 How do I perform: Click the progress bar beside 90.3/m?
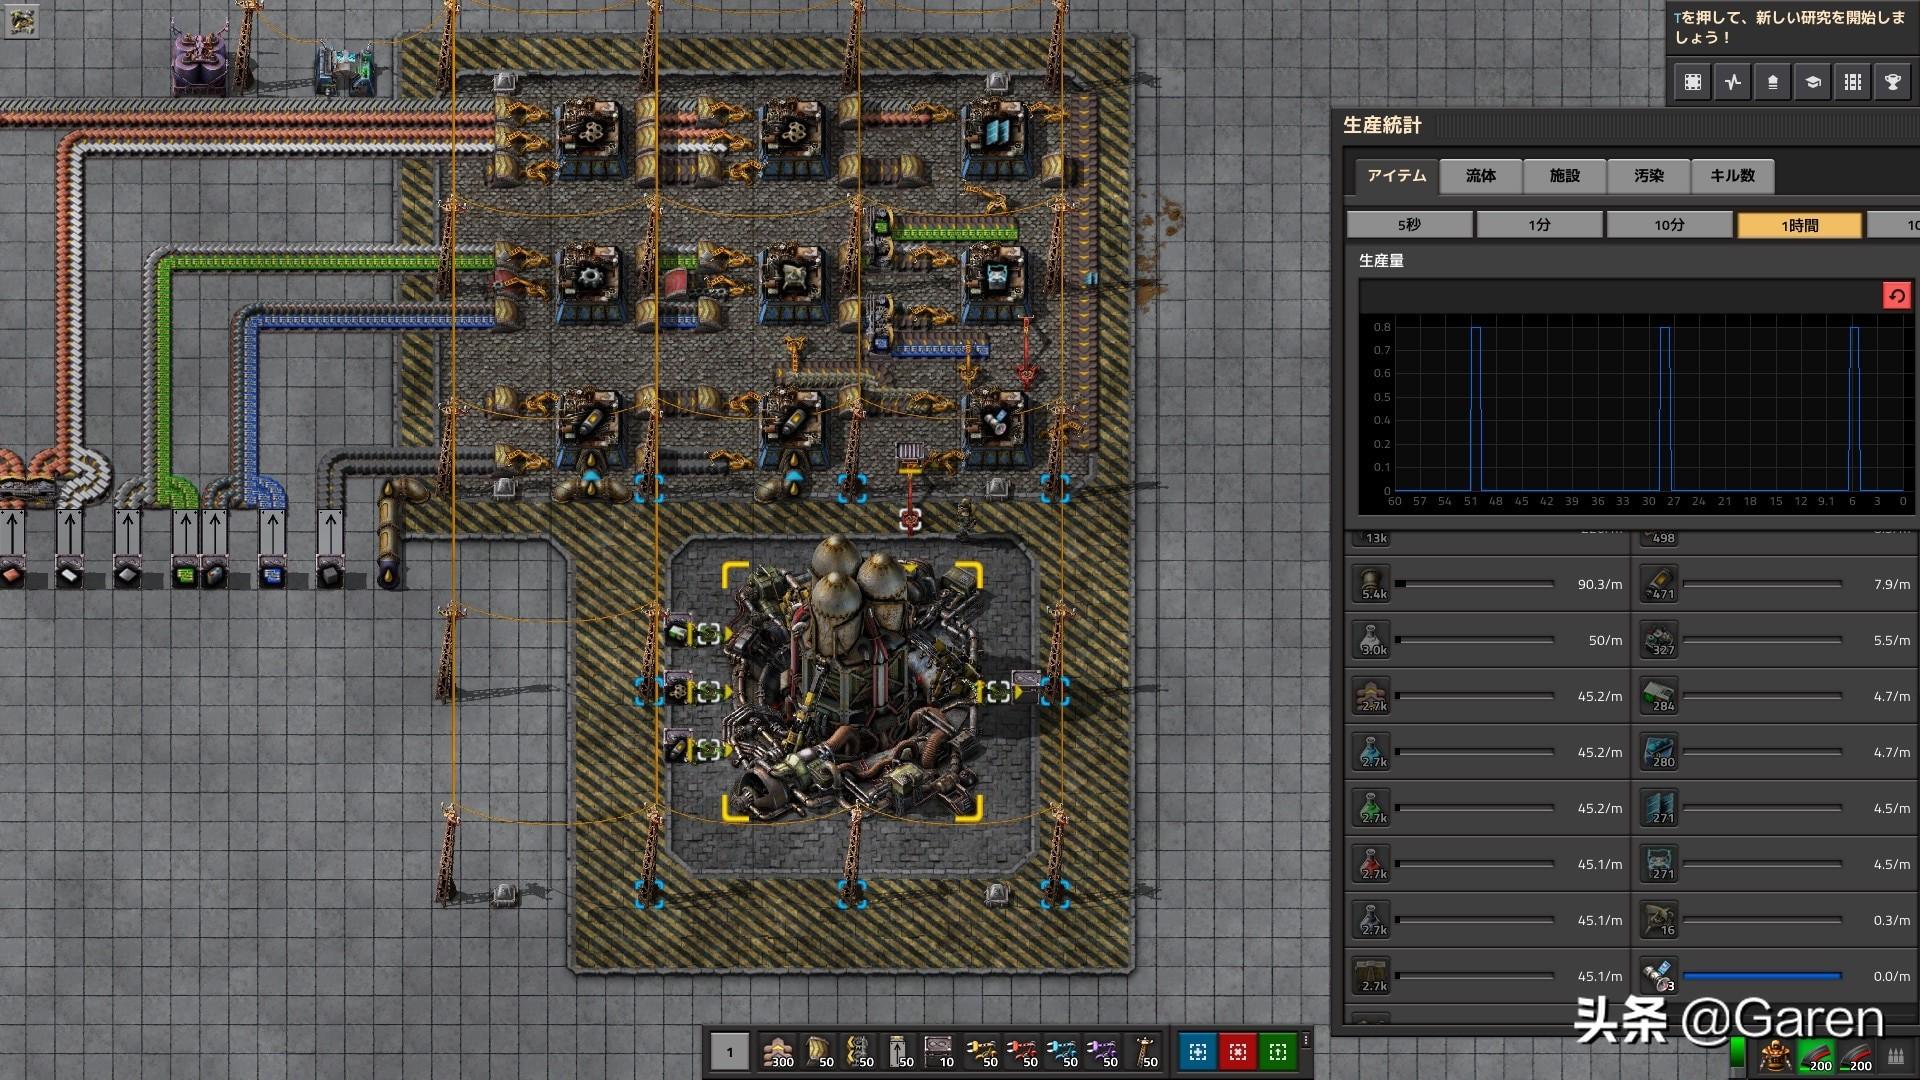coord(1475,584)
